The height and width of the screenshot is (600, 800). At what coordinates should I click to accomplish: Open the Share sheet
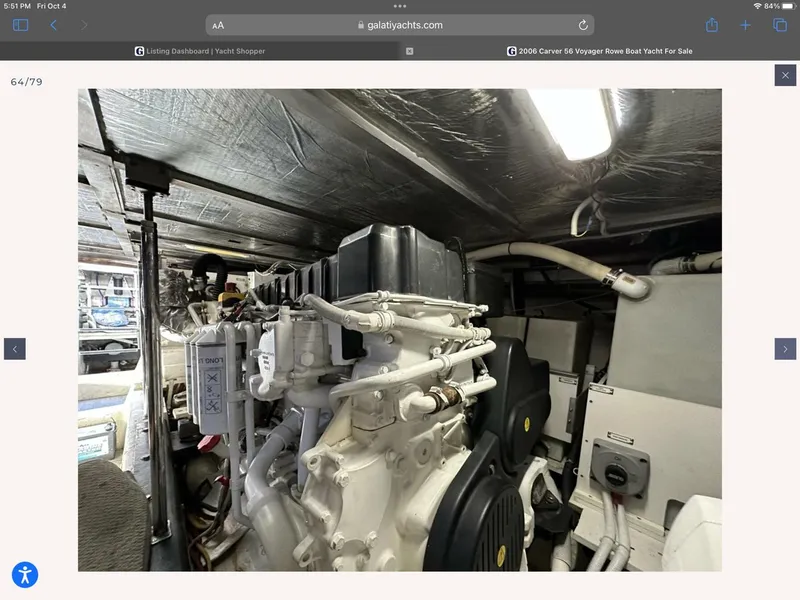coord(711,24)
